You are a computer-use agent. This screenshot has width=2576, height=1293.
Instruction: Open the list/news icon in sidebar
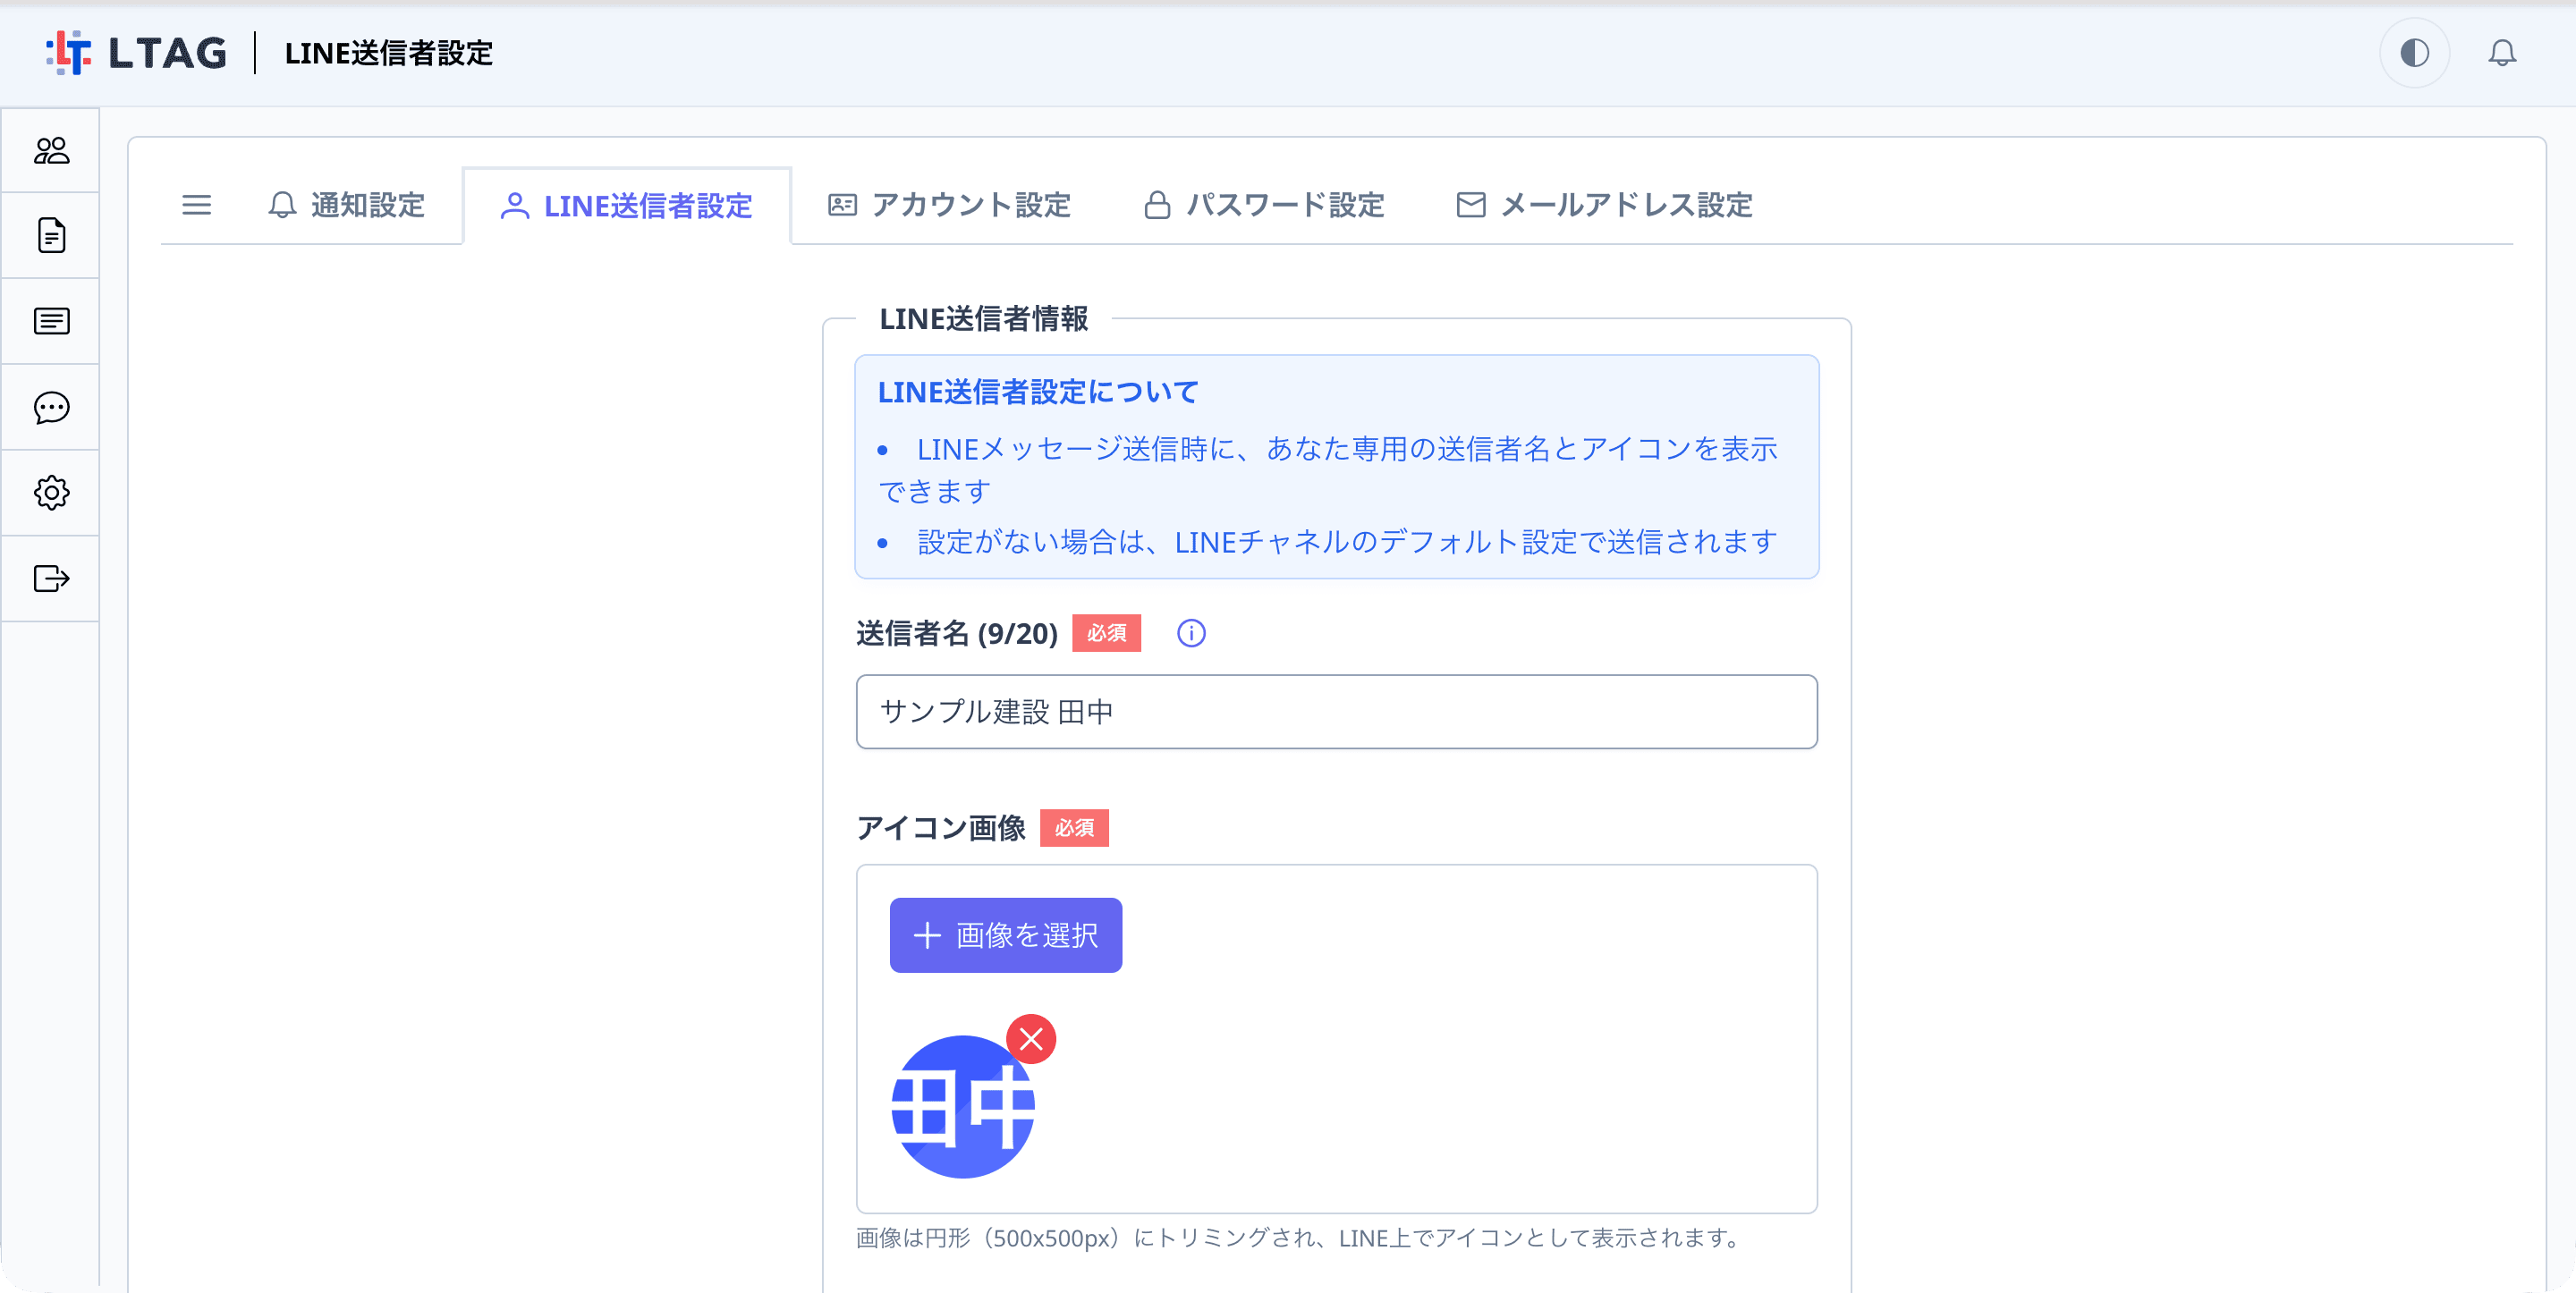point(51,321)
